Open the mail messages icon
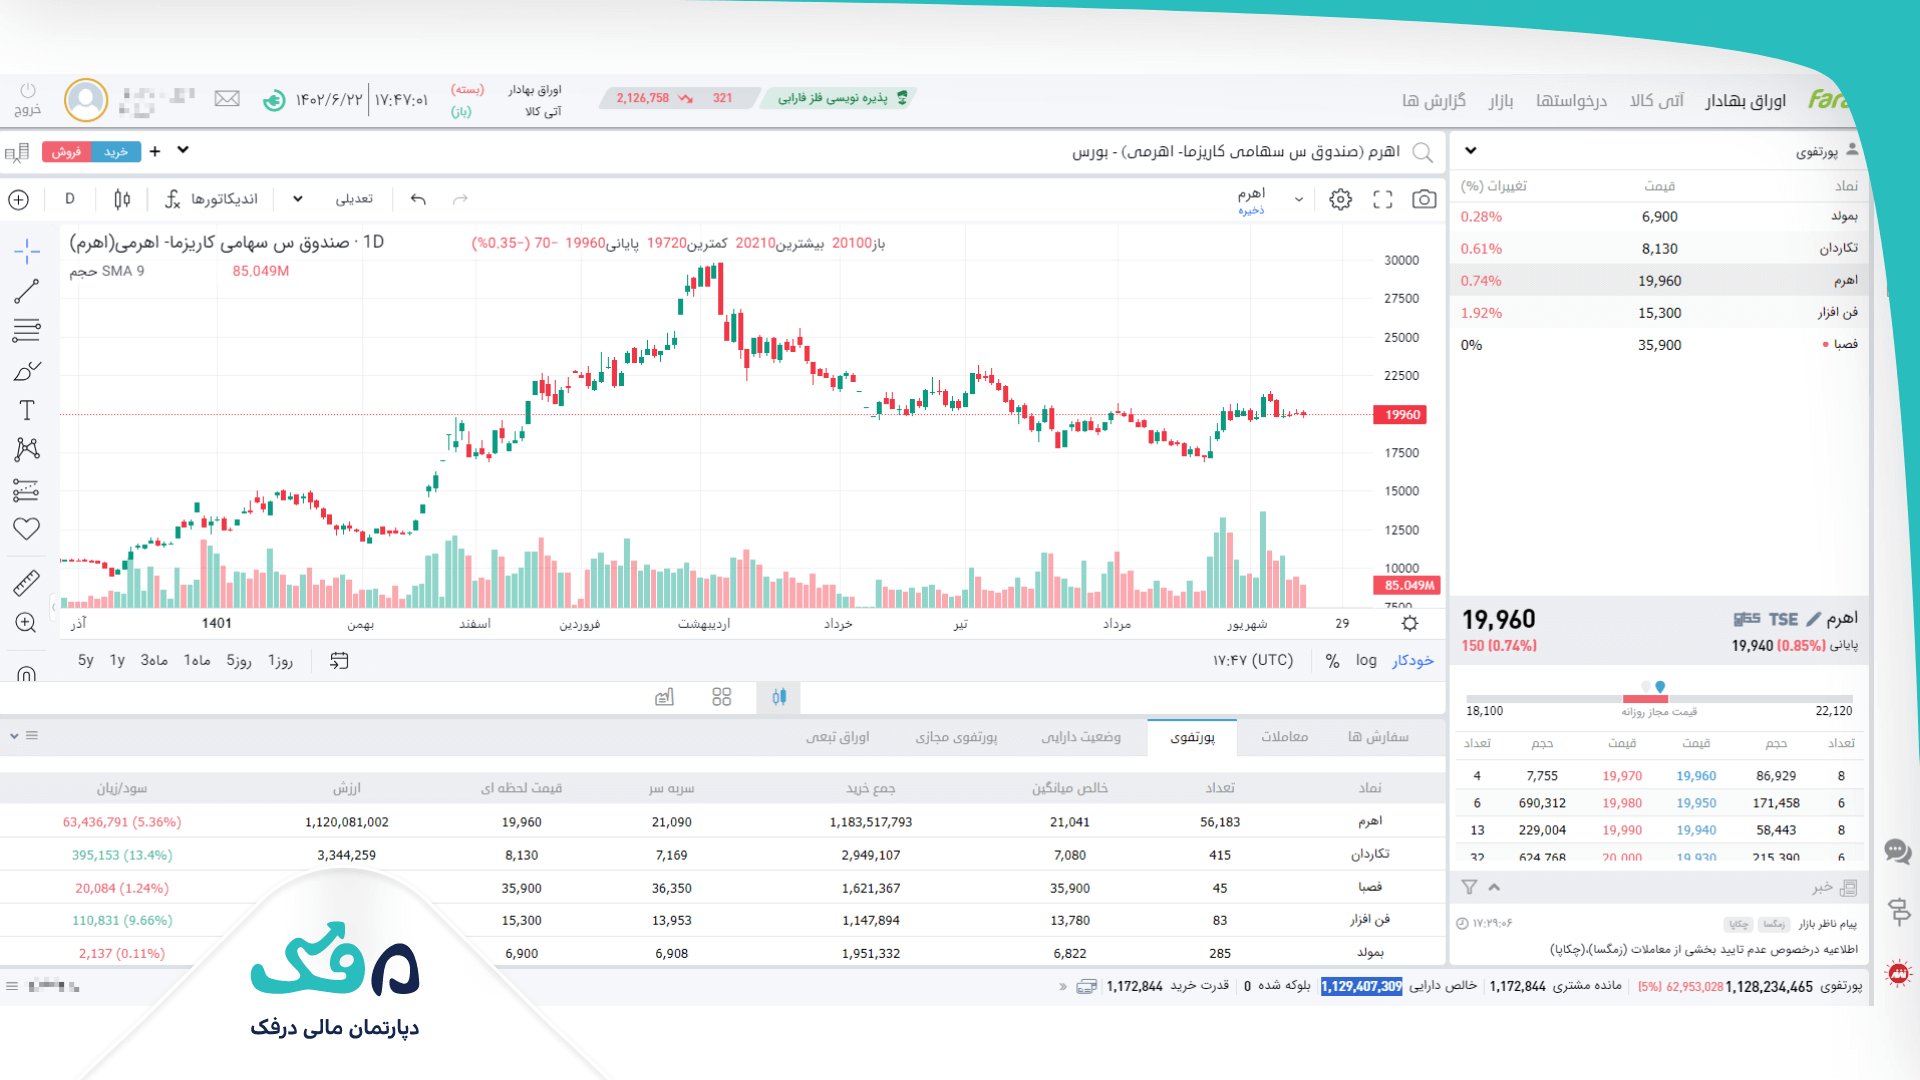This screenshot has width=1920, height=1080. coord(227,98)
